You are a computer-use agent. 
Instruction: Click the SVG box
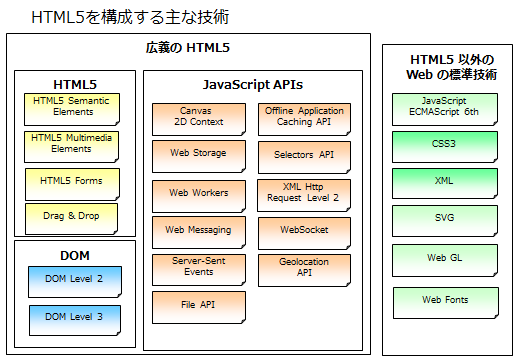tap(445, 221)
